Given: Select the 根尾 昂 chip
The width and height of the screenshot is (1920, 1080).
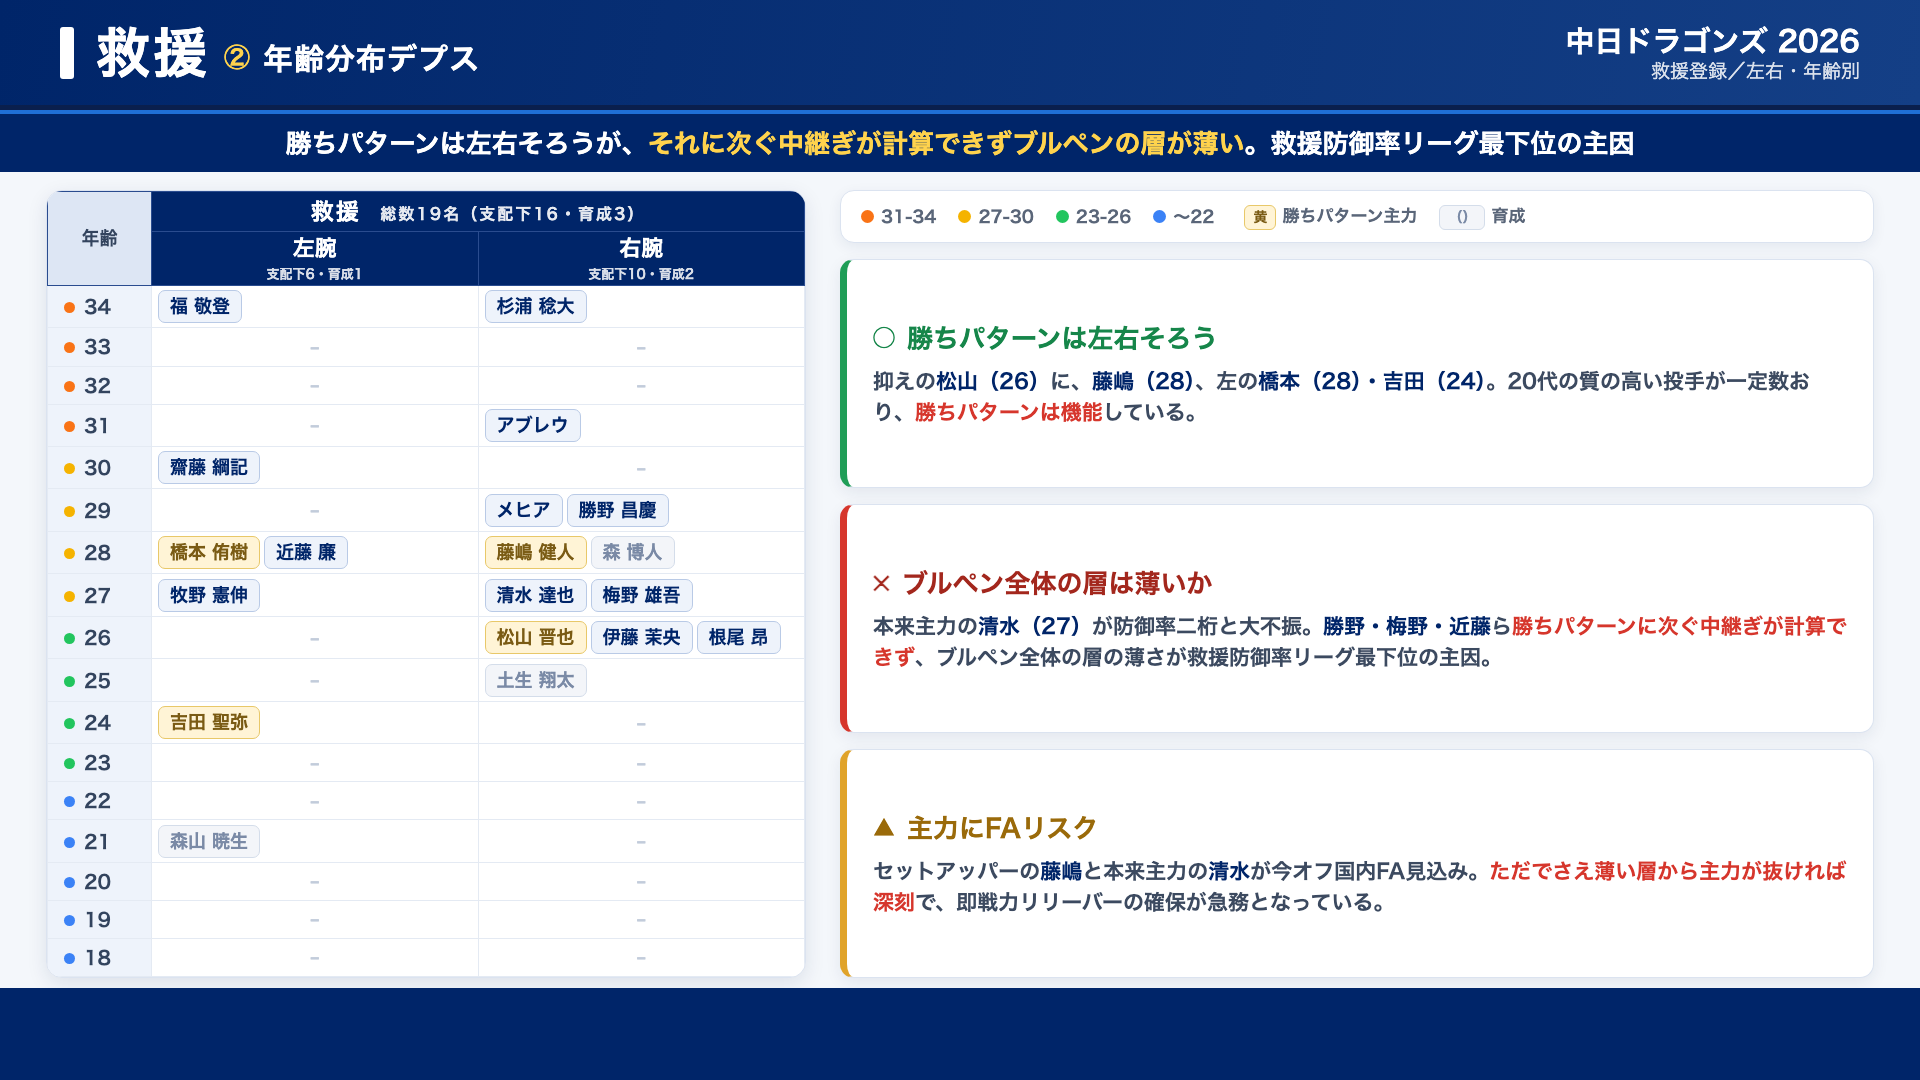Looking at the screenshot, I should [738, 637].
